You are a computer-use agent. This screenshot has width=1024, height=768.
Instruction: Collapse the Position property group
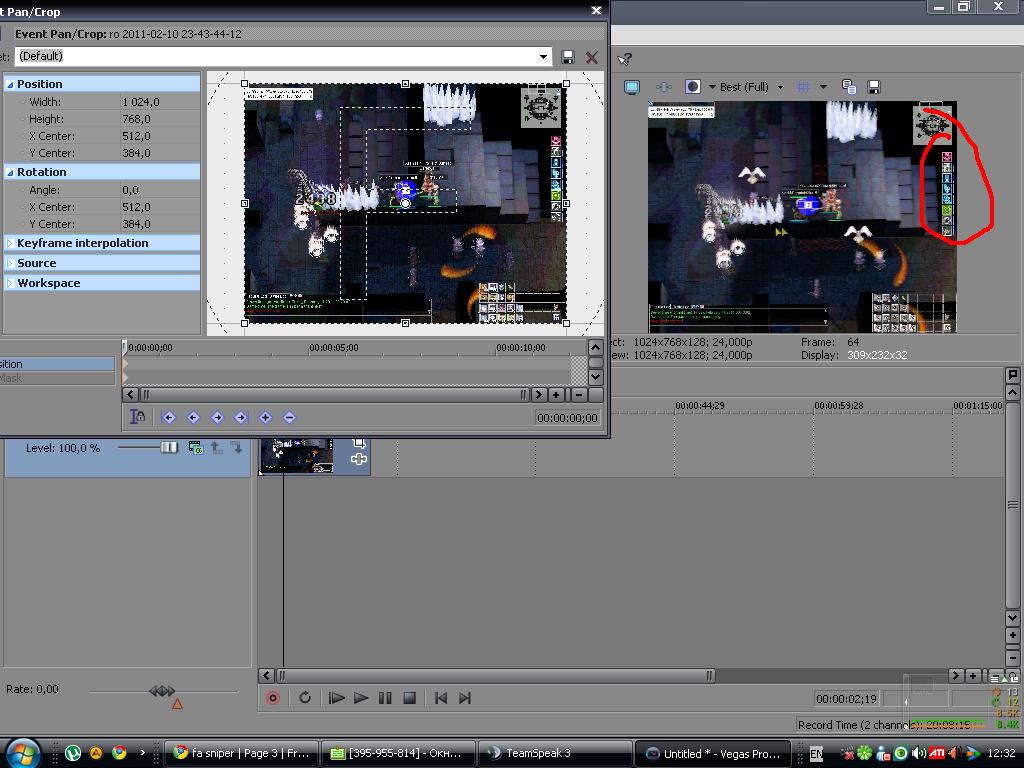[x=10, y=84]
